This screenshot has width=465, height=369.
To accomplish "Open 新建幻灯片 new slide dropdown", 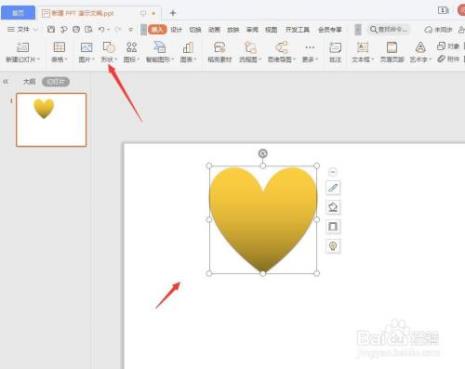I will coord(23,52).
